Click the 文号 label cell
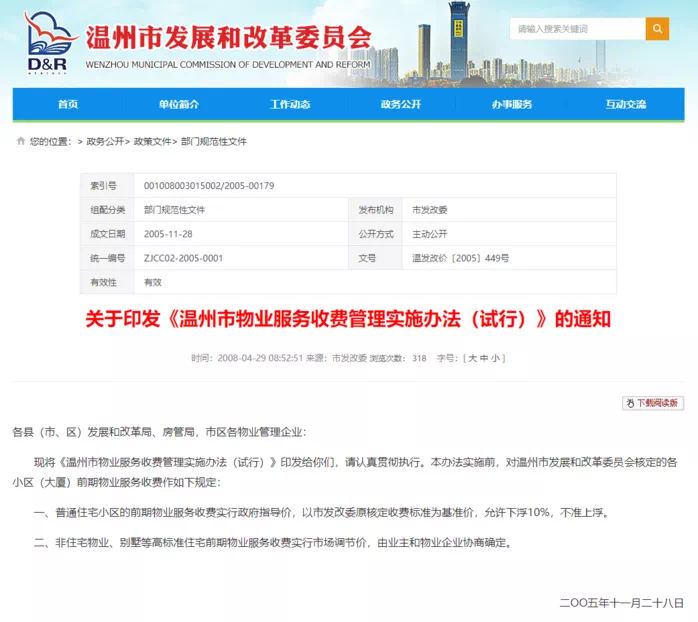Screen dimensions: 698x622 376,258
